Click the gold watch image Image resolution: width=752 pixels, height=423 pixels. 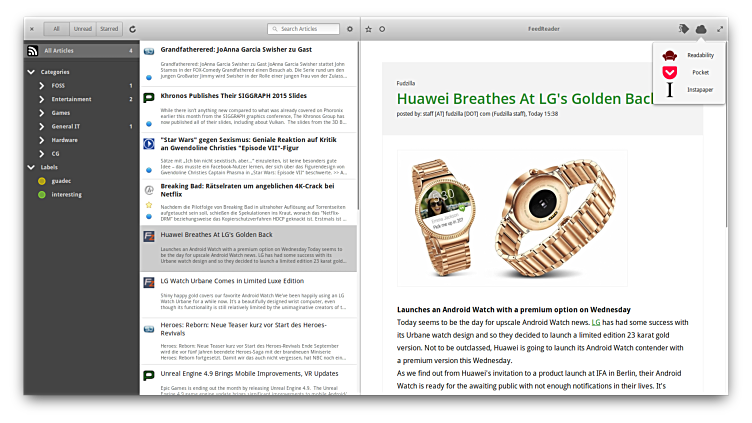(512, 218)
